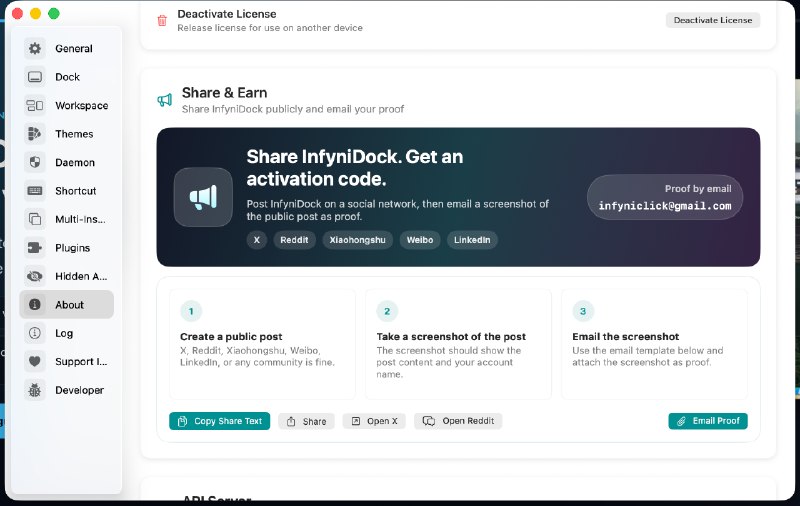This screenshot has height=506, width=800.
Task: Click the Open Reddit button
Action: click(458, 421)
